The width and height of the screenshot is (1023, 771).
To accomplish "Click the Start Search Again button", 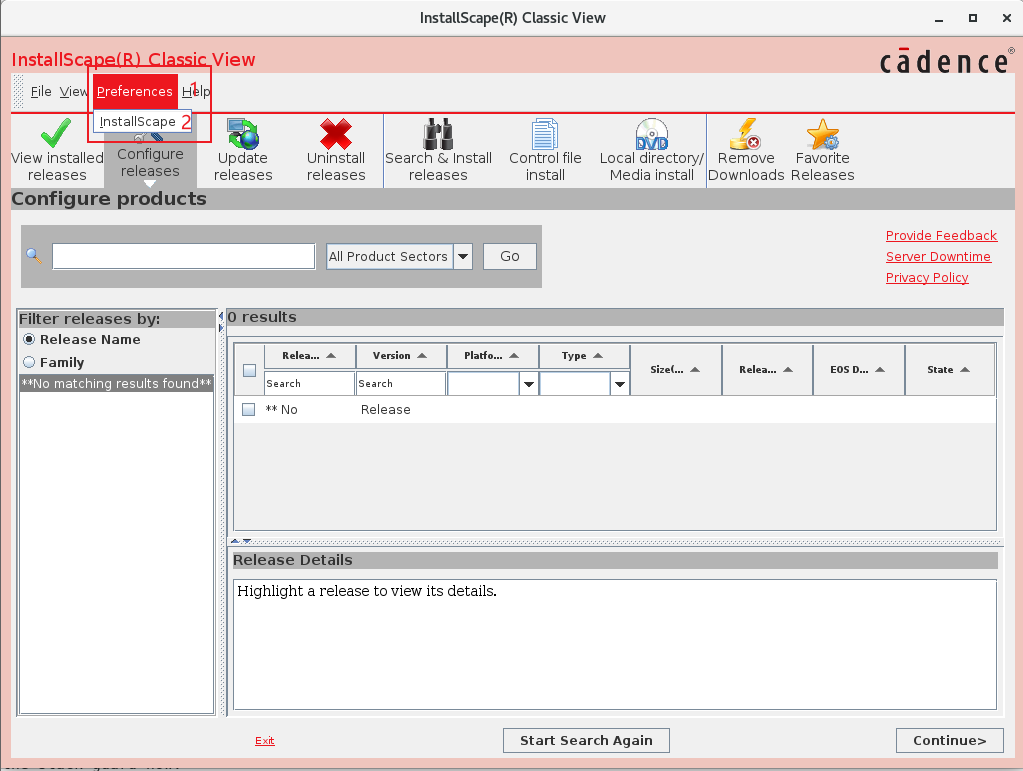I will coord(586,741).
